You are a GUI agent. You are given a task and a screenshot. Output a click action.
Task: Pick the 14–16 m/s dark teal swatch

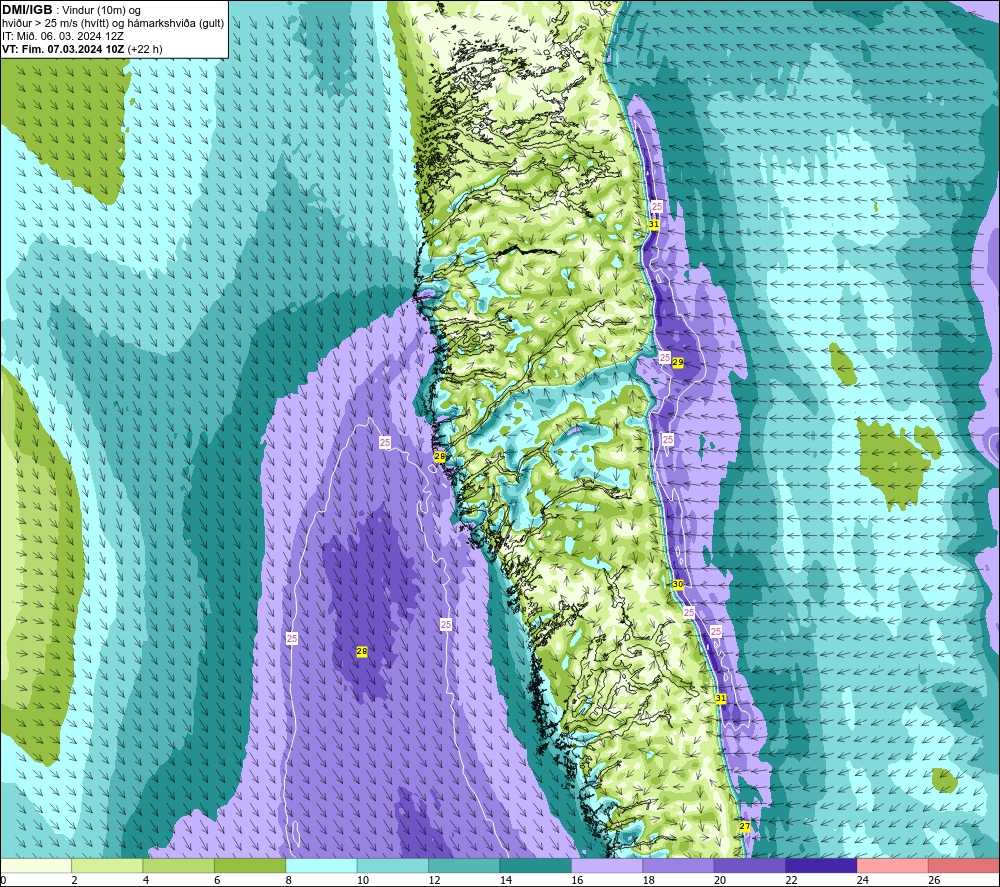pyautogui.click(x=536, y=865)
